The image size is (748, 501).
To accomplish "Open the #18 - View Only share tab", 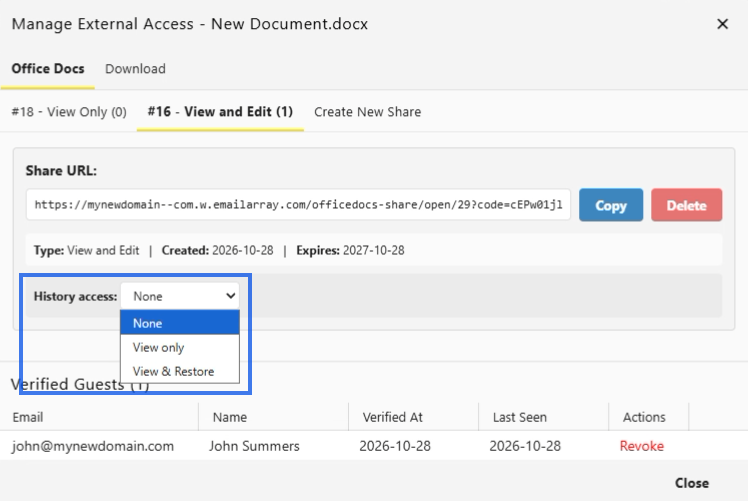I will click(x=69, y=112).
